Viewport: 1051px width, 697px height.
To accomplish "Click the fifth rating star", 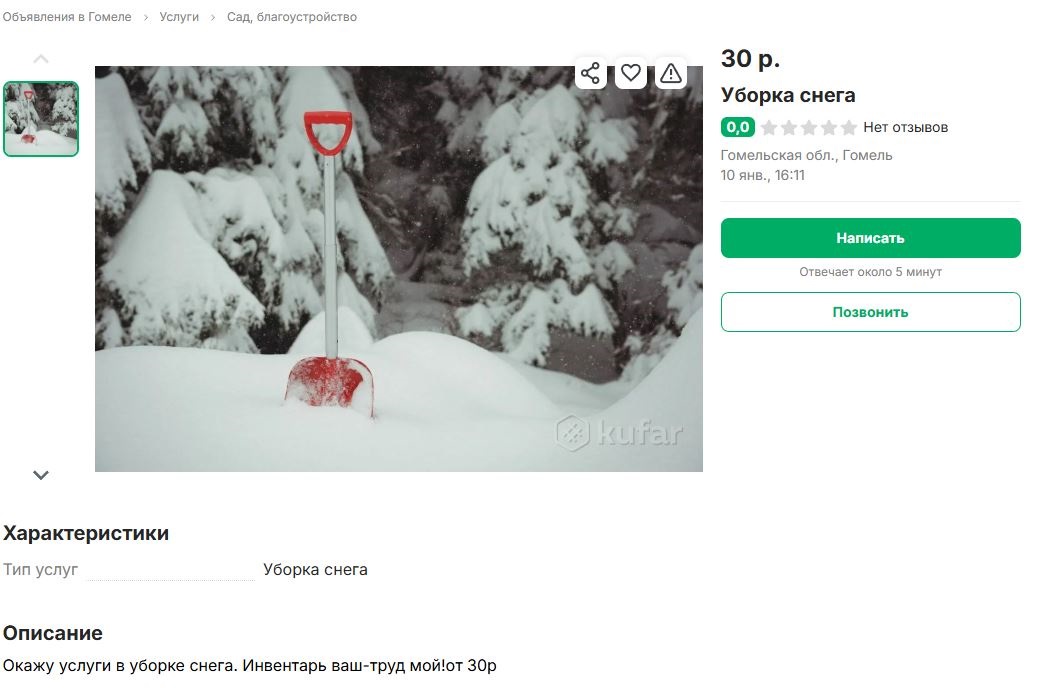I will [849, 127].
